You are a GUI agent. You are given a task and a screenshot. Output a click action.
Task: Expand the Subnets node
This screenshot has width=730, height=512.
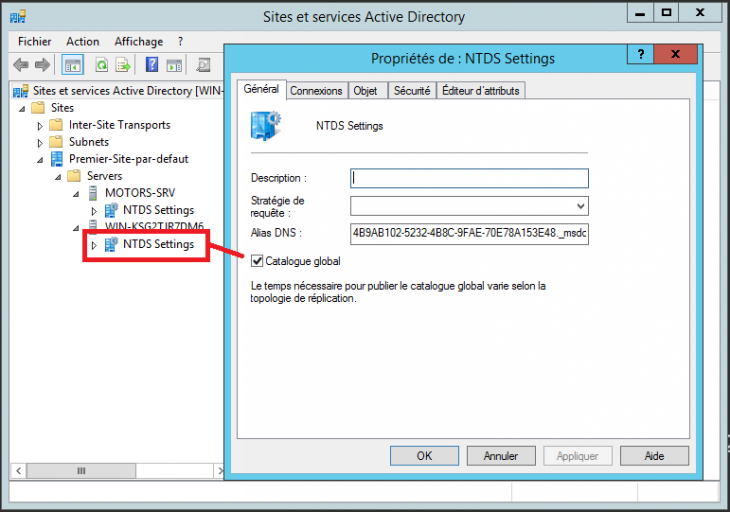pos(40,143)
